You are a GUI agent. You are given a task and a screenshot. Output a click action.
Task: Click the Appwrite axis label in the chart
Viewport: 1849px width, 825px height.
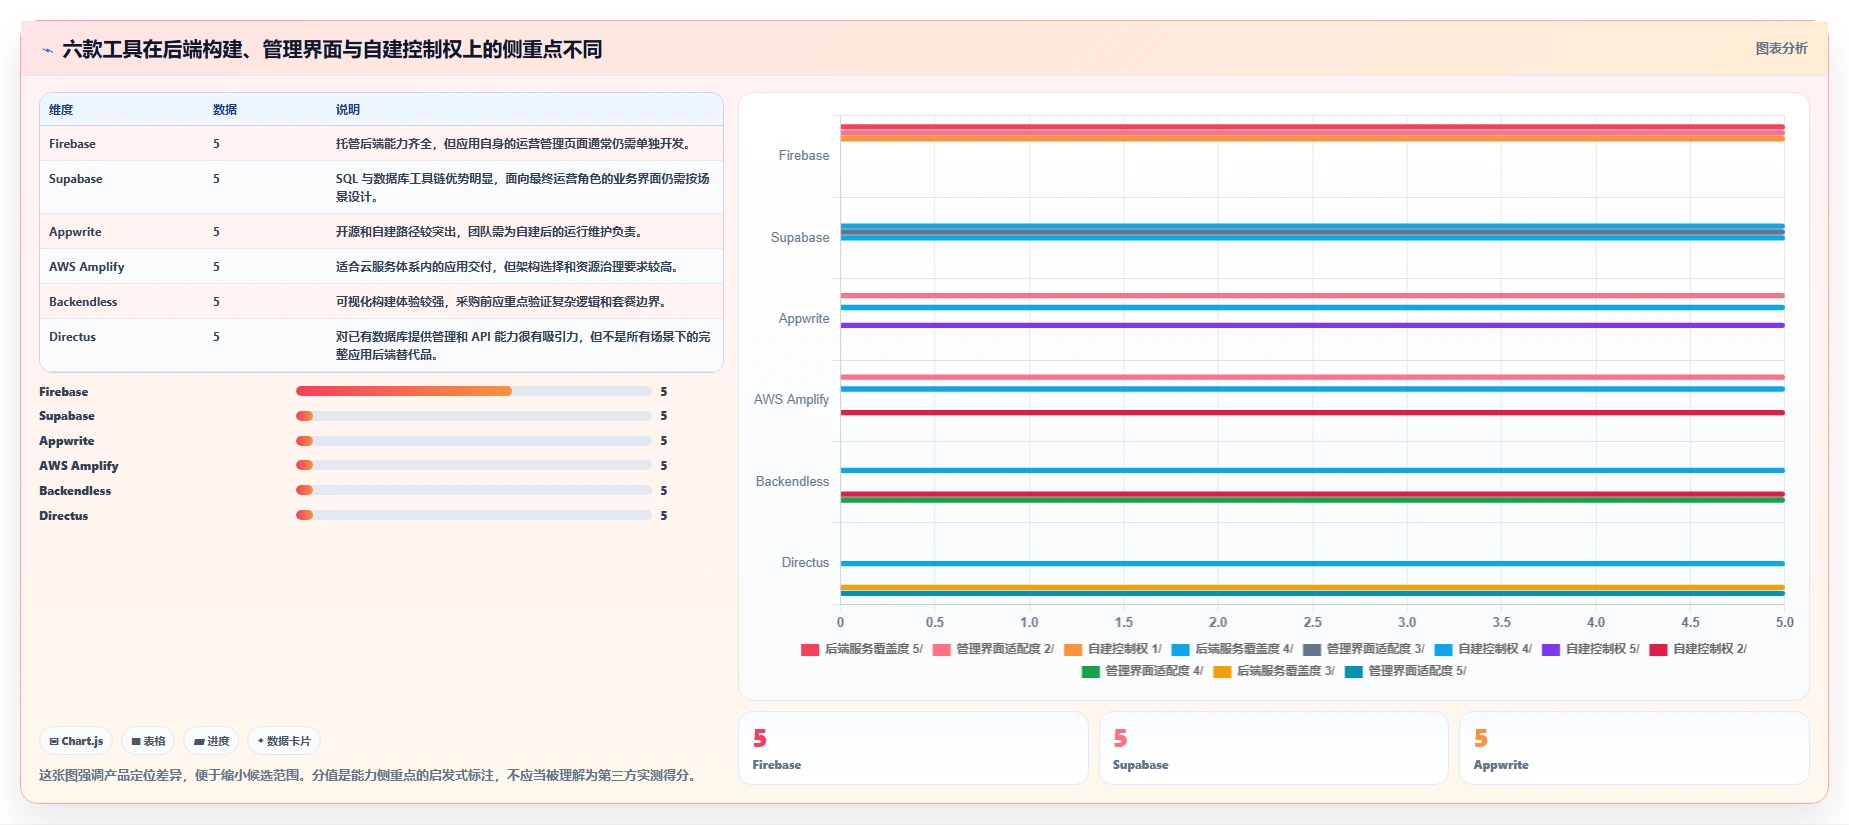pyautogui.click(x=804, y=319)
